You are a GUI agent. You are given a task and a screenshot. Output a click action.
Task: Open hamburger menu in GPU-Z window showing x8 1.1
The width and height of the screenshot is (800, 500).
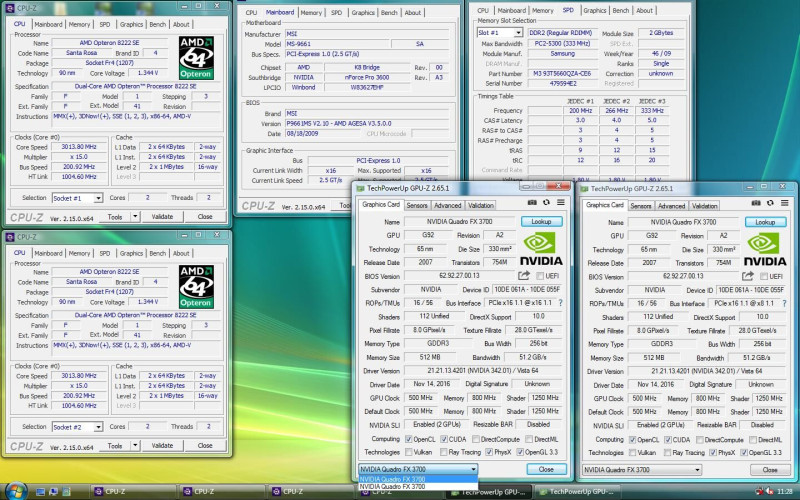[785, 203]
